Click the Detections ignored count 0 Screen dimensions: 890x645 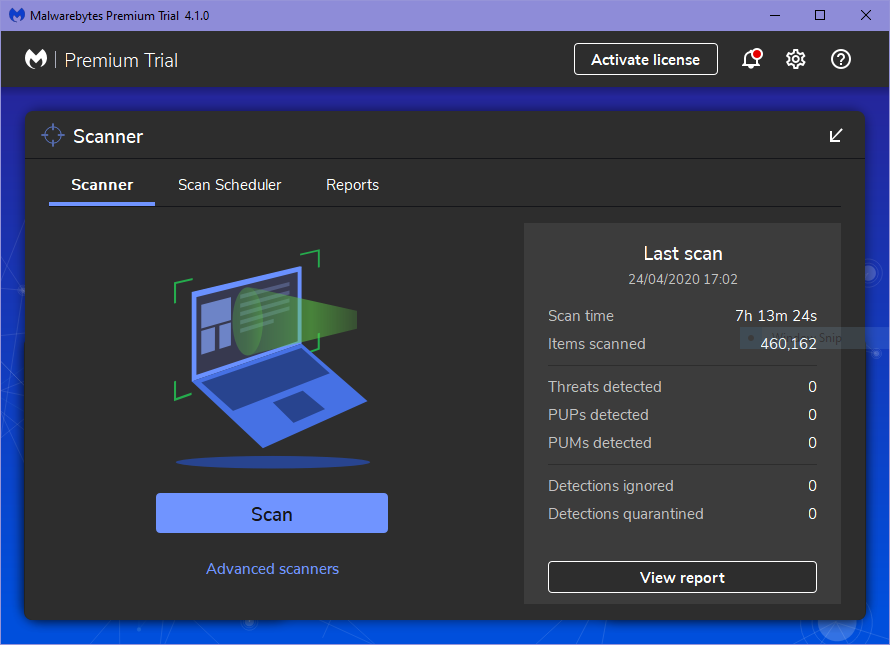[812, 486]
